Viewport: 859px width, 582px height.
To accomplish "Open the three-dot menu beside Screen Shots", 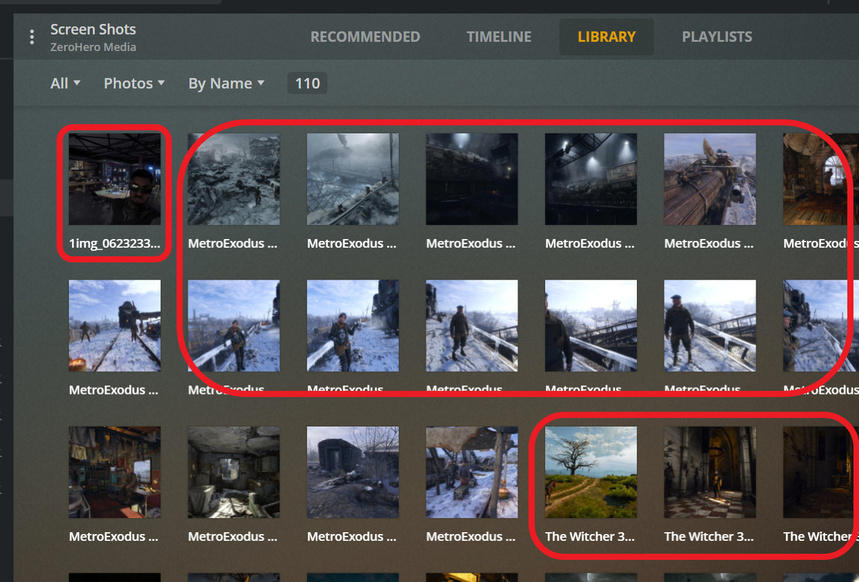I will point(32,37).
